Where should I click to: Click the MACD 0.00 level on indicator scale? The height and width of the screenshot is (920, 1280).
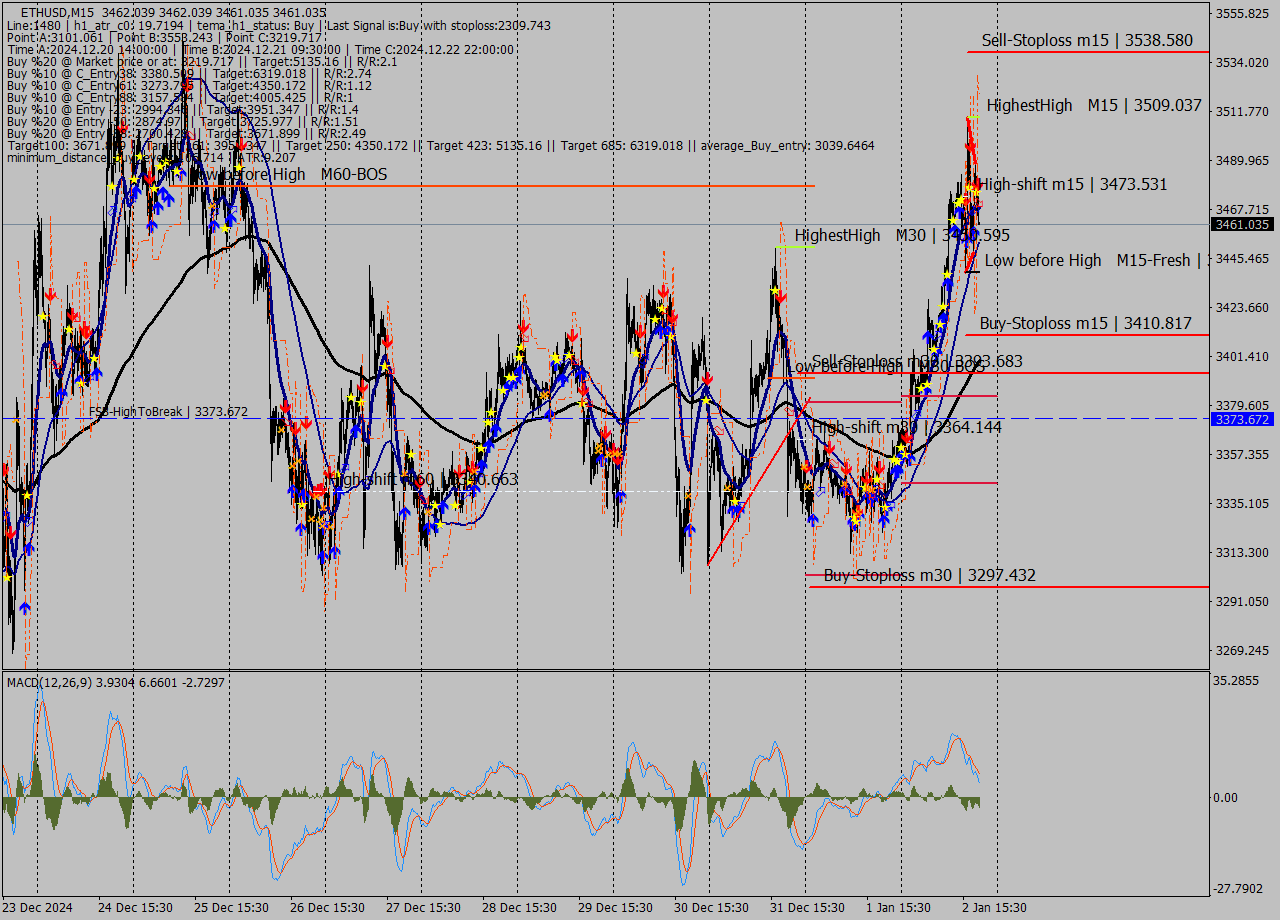(x=1225, y=798)
